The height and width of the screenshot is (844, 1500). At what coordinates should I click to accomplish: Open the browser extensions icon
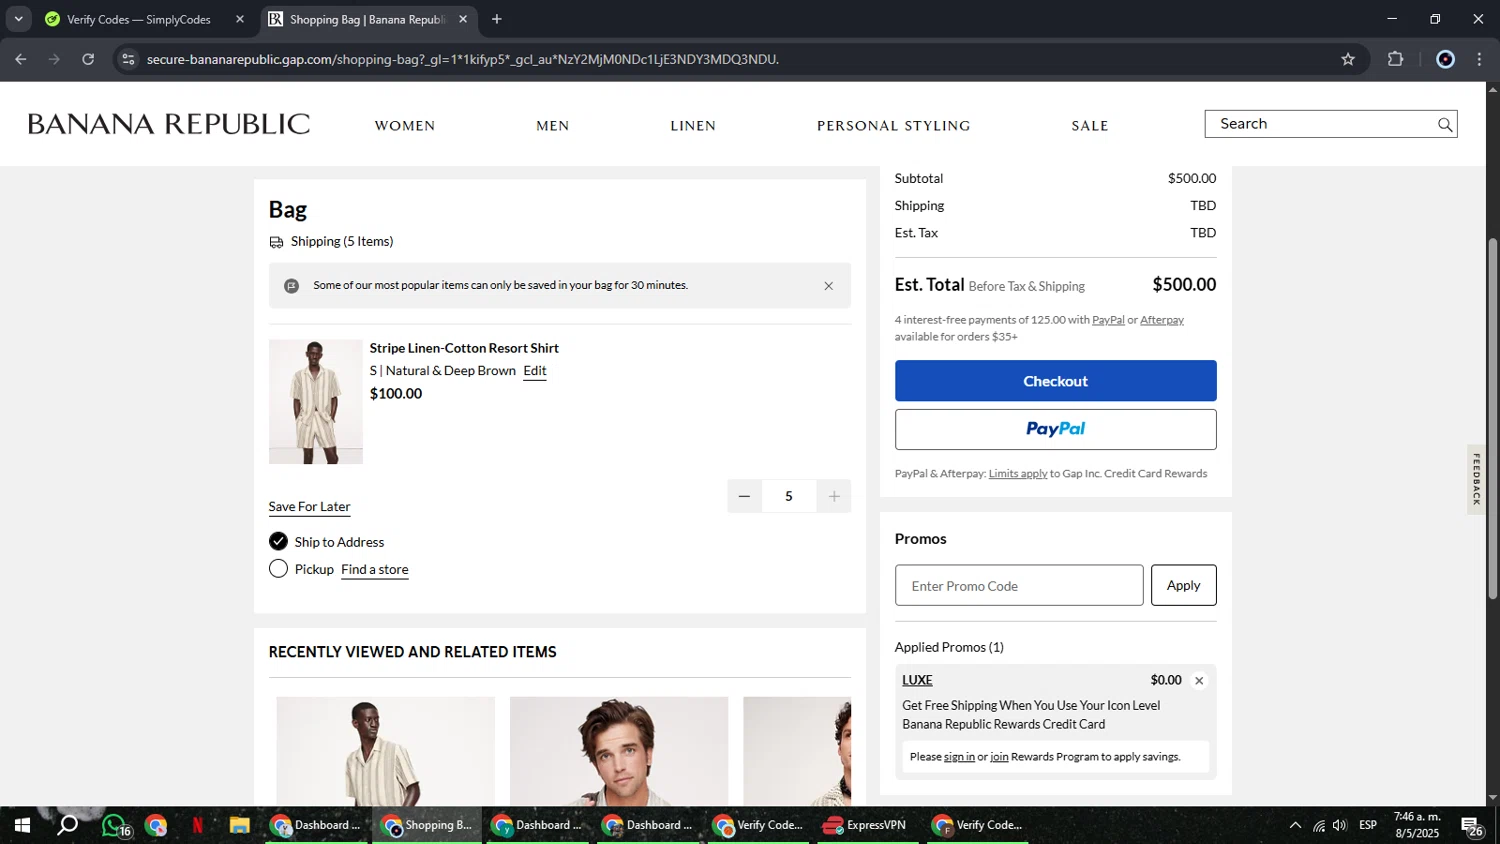coord(1396,59)
